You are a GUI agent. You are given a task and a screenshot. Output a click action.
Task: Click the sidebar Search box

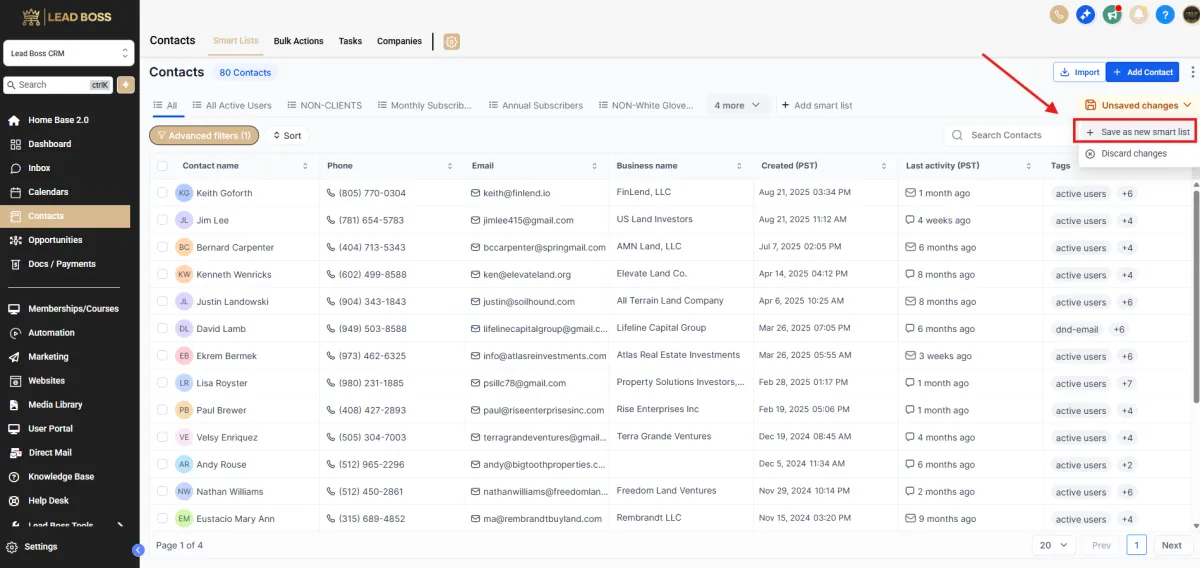[59, 85]
